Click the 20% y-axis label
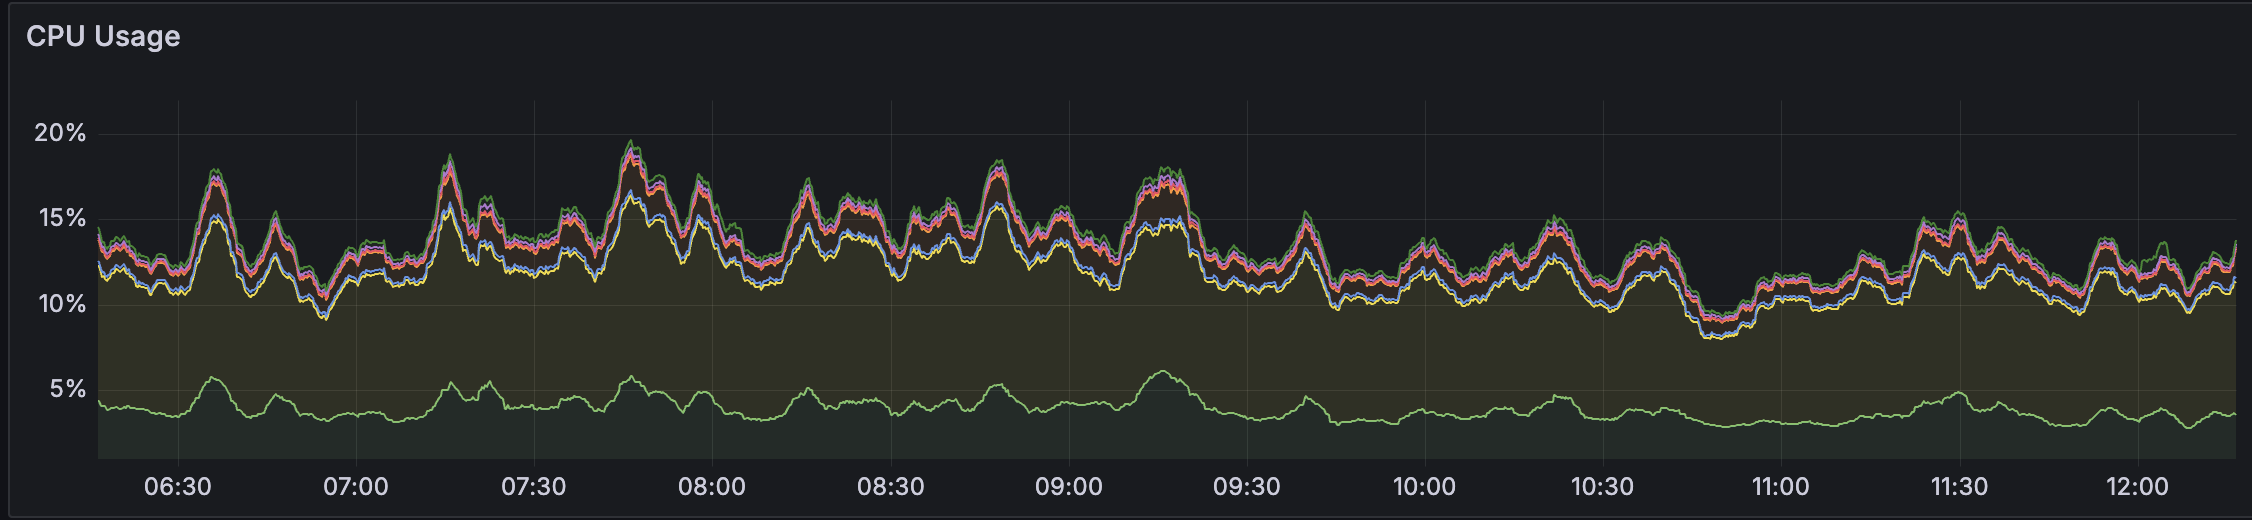The width and height of the screenshot is (2252, 520). click(x=60, y=133)
